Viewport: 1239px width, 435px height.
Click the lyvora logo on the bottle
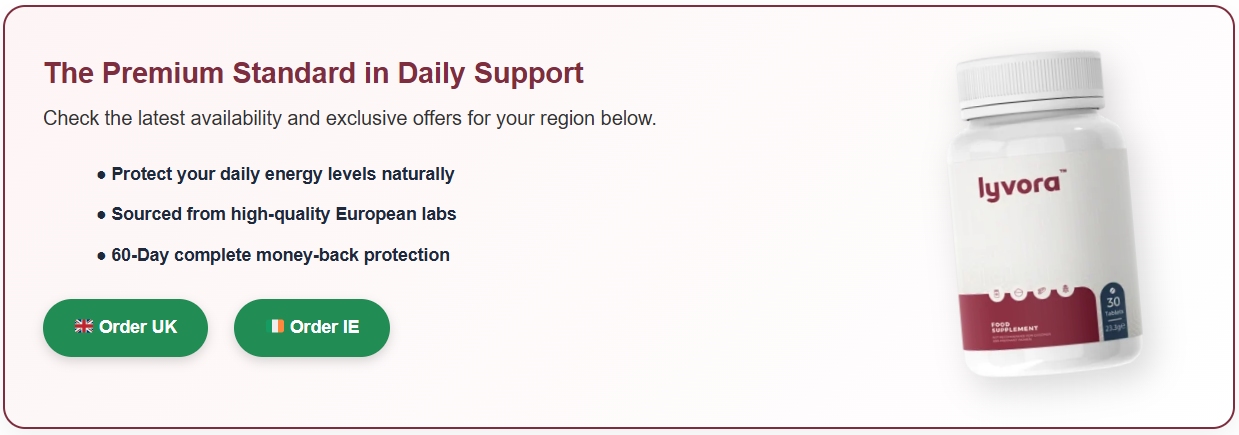point(1021,185)
